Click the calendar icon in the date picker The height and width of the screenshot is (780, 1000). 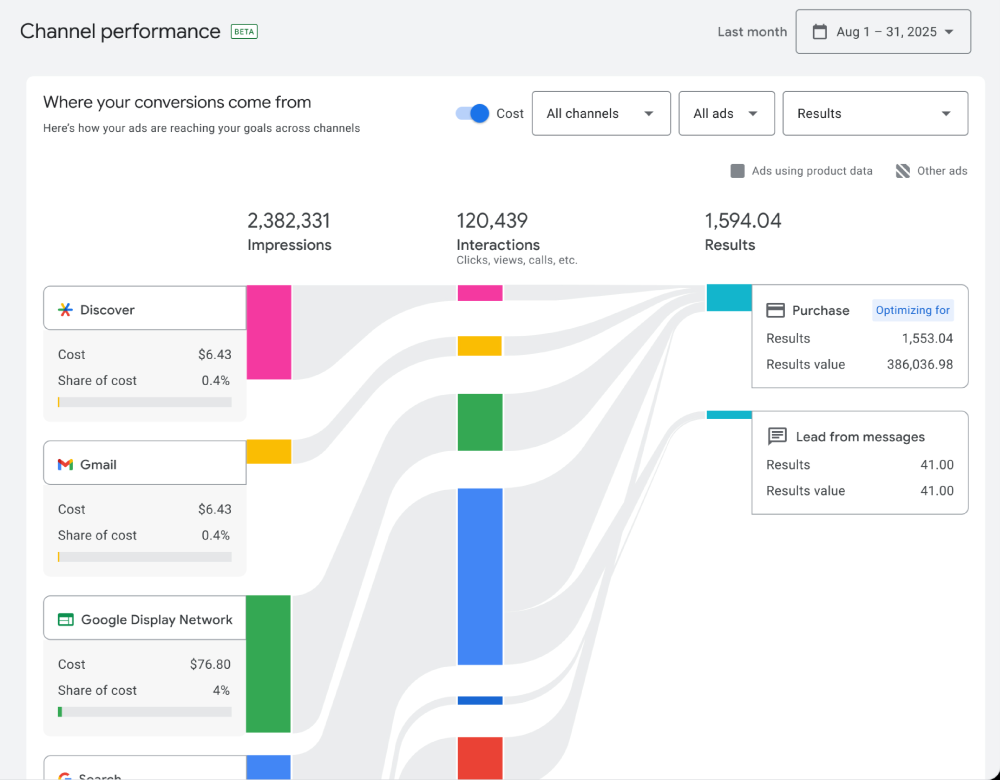pos(818,31)
